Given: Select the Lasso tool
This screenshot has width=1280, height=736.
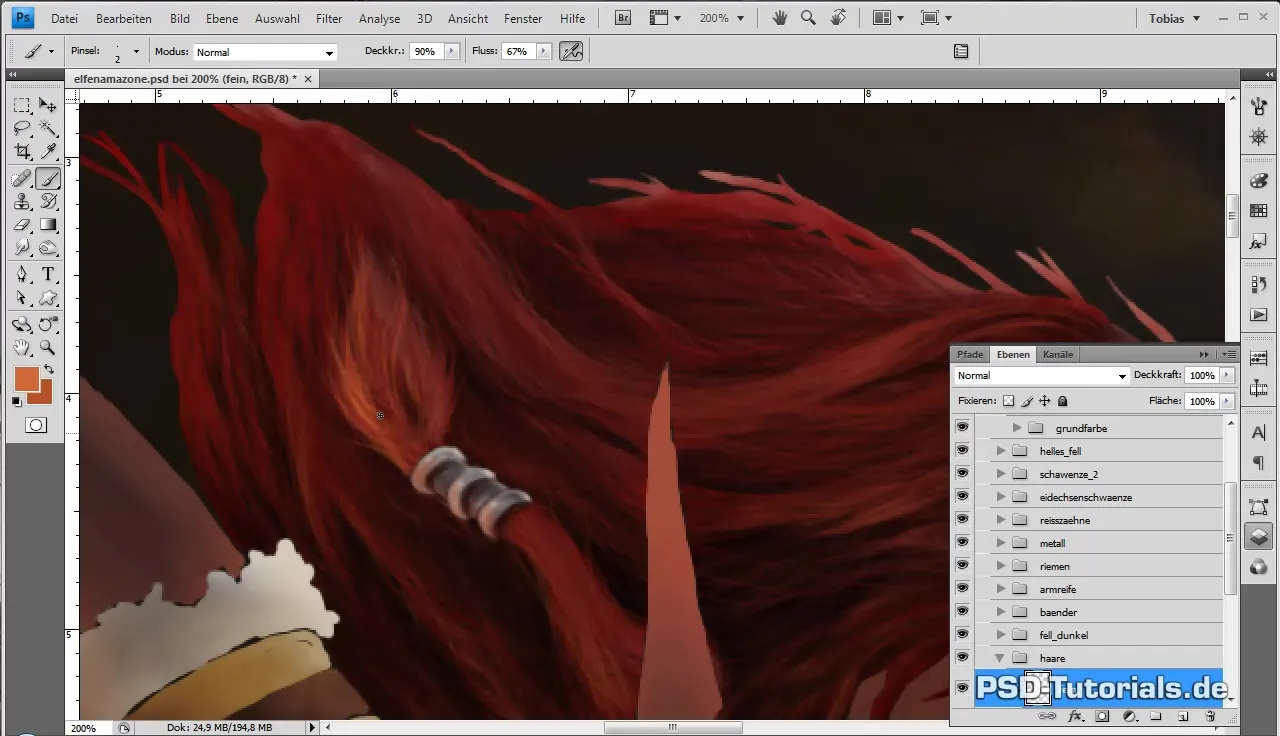Looking at the screenshot, I should (21, 129).
